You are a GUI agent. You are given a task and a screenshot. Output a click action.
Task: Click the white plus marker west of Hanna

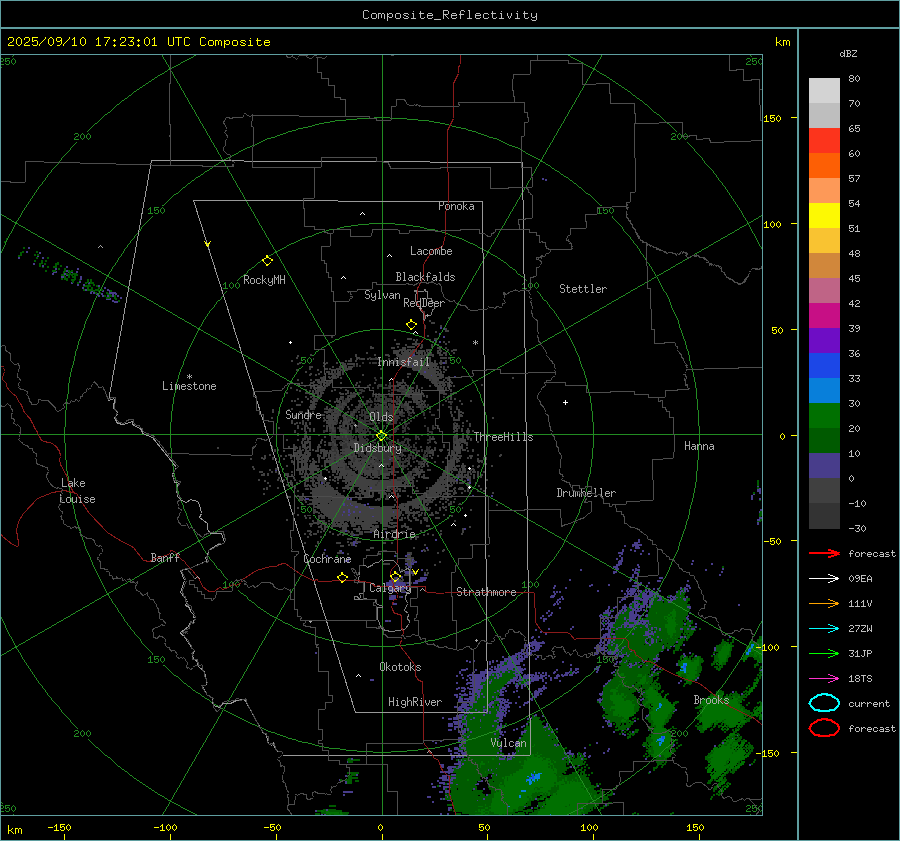pos(565,402)
